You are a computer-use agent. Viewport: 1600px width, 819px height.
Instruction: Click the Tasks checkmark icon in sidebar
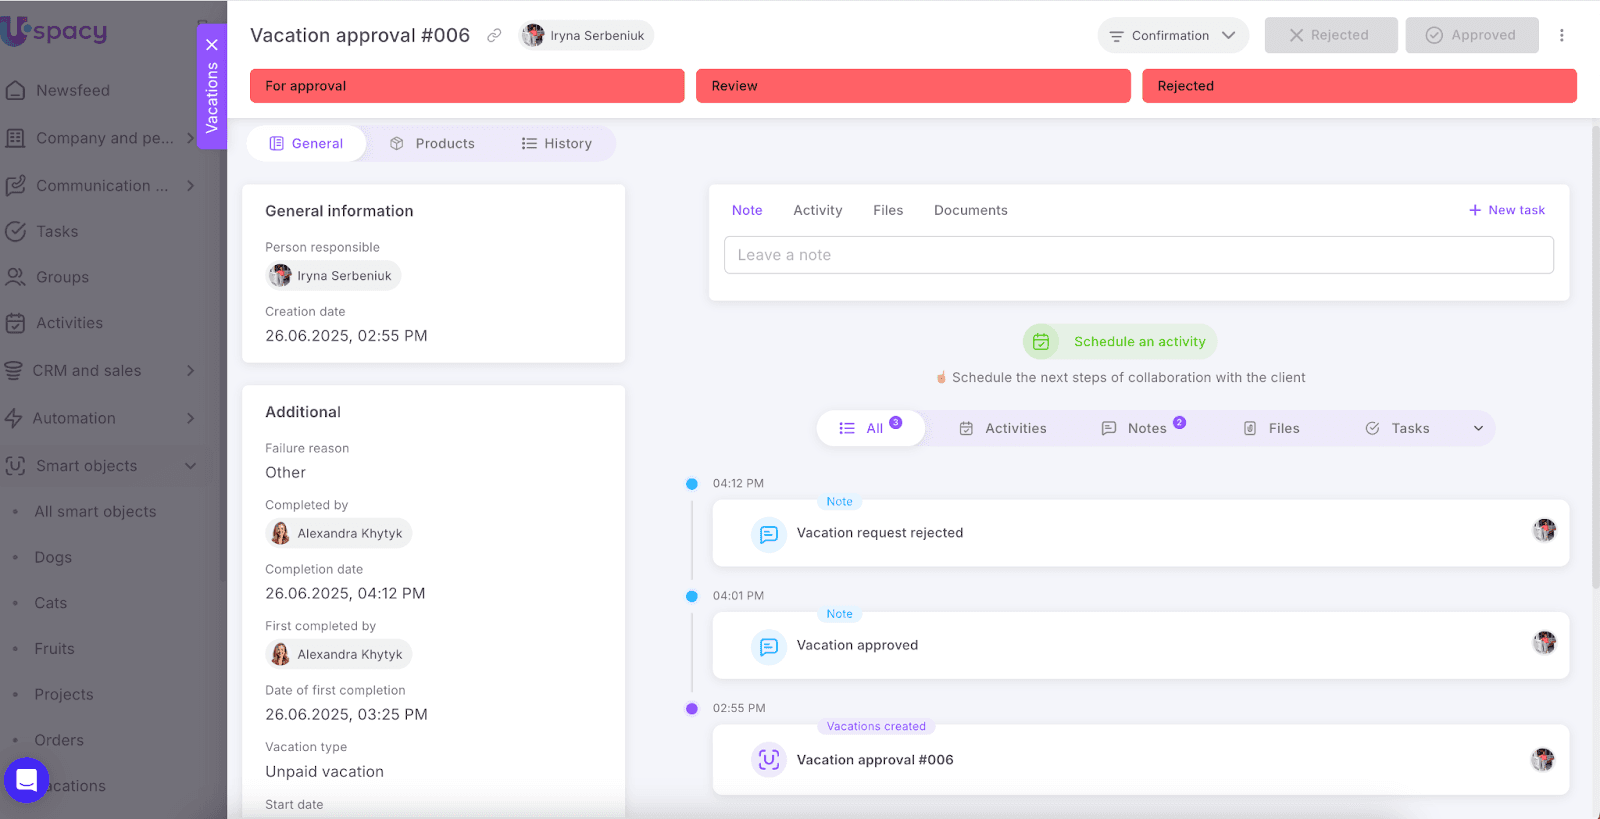click(16, 232)
